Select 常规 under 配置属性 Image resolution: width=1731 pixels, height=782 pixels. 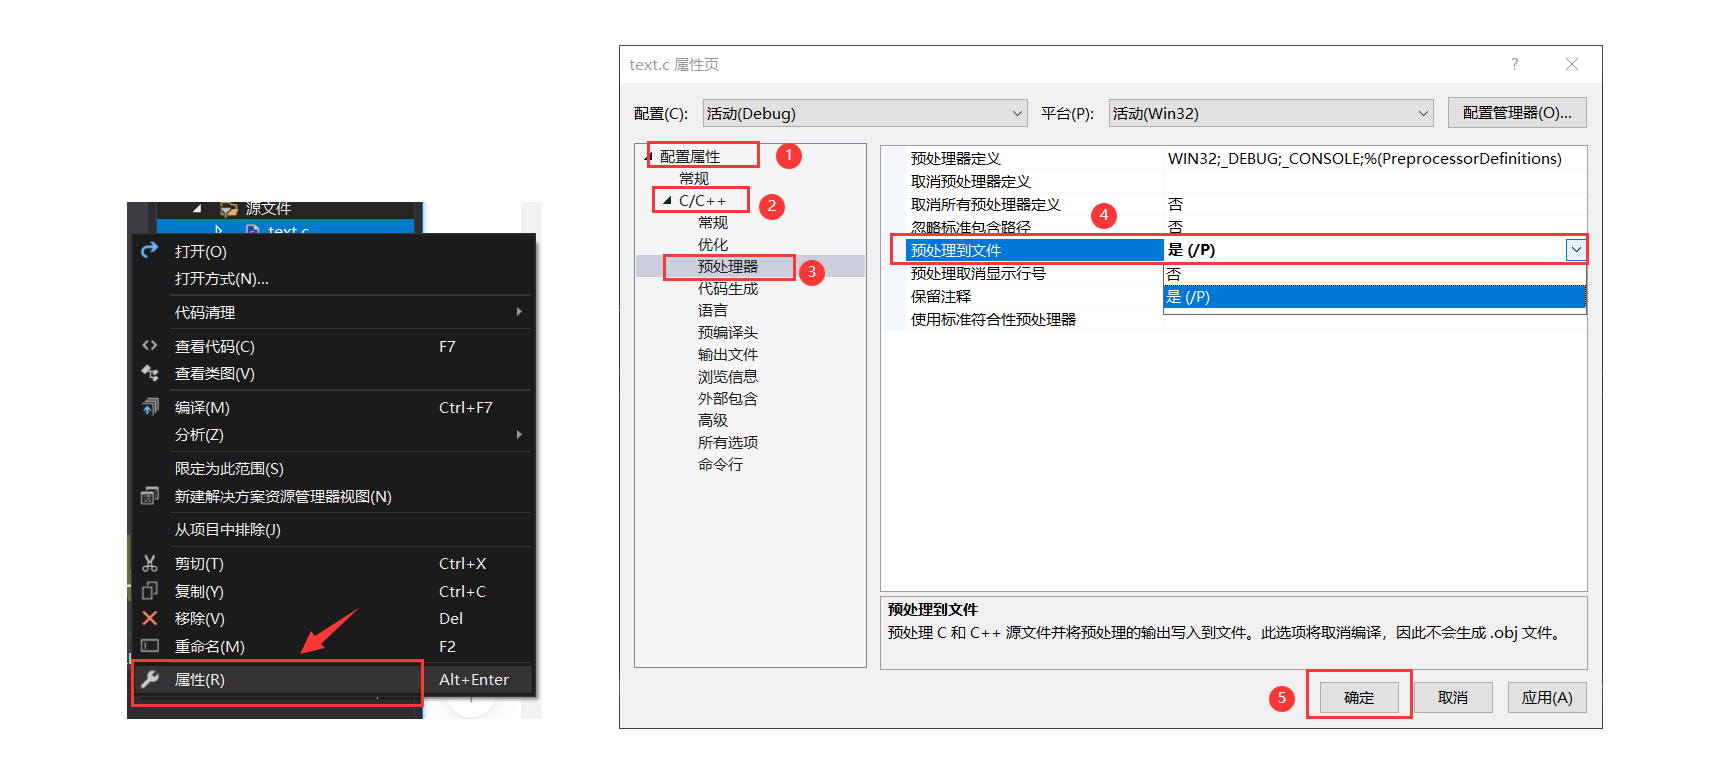point(694,179)
